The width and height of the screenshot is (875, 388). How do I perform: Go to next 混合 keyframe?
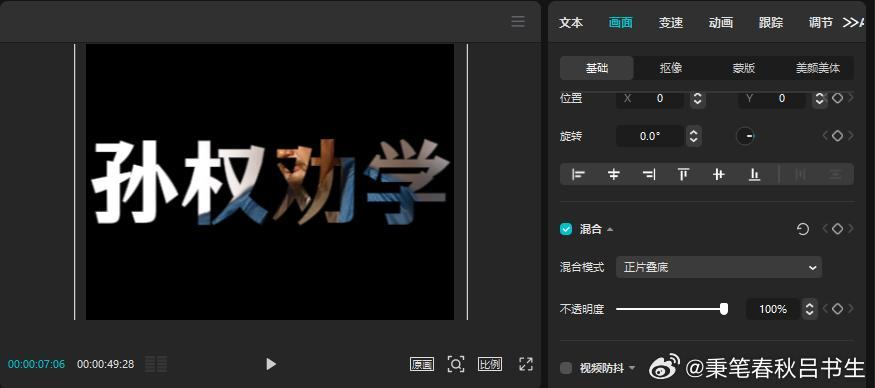point(850,229)
